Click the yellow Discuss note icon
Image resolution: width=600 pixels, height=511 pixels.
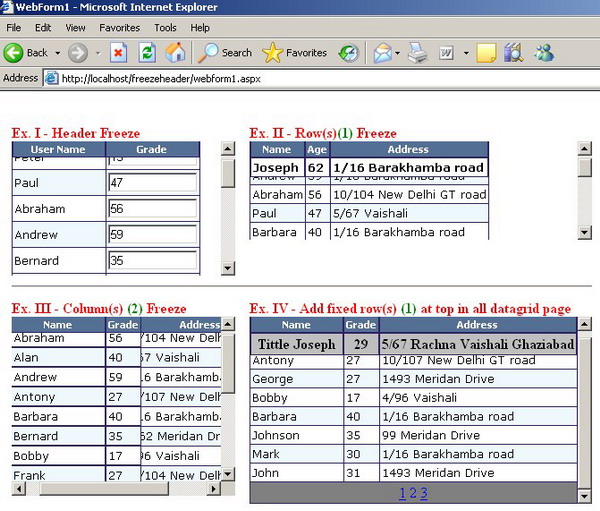pos(486,53)
